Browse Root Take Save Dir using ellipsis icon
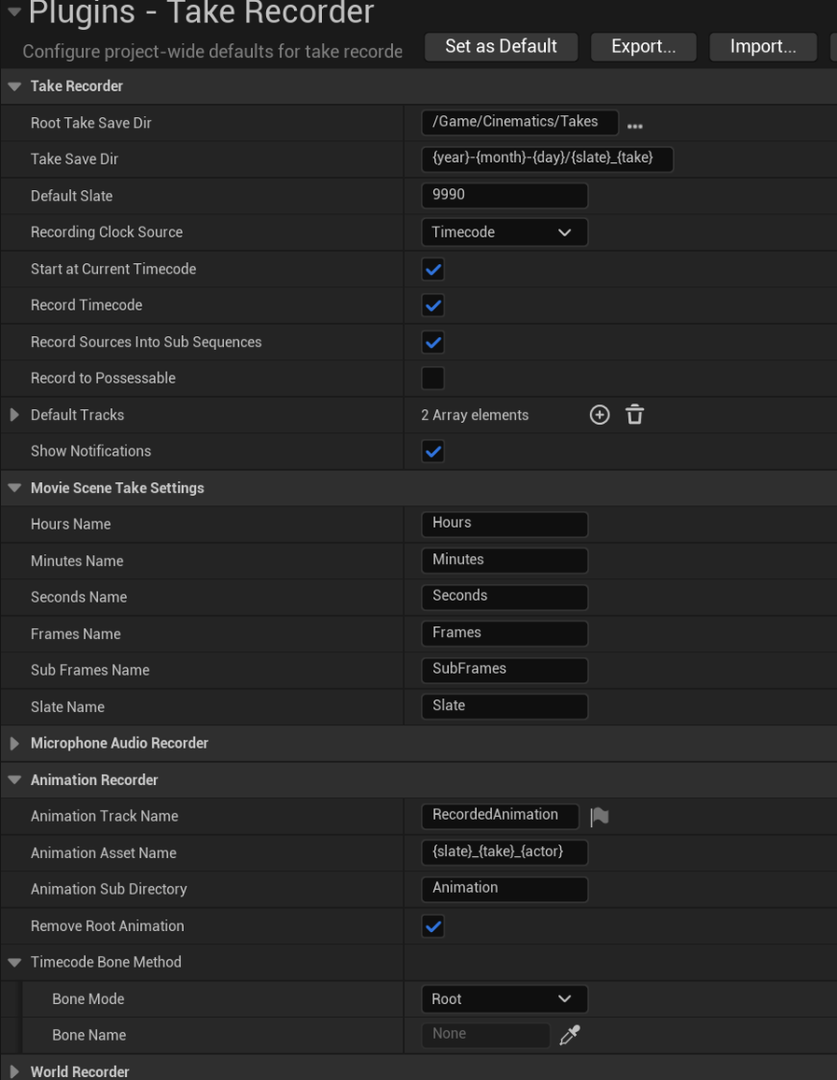The height and width of the screenshot is (1080, 837). pyautogui.click(x=634, y=122)
